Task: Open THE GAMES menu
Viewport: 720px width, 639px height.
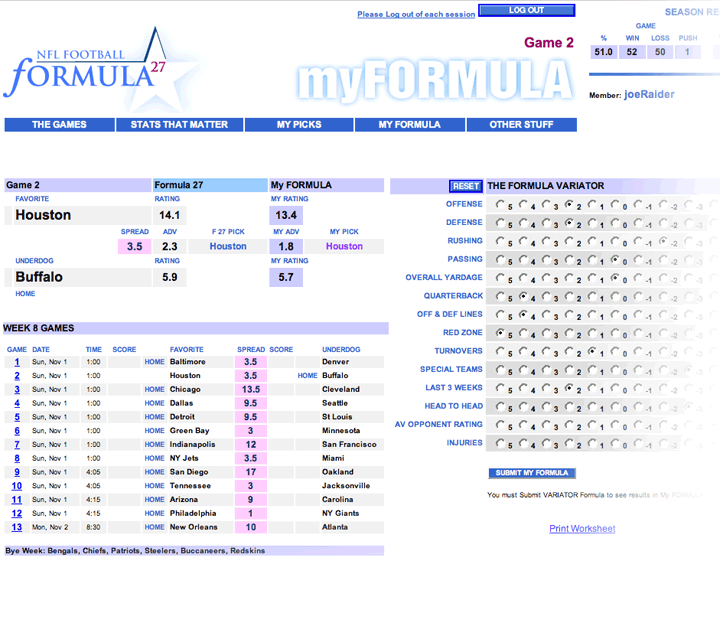Action: (x=59, y=124)
